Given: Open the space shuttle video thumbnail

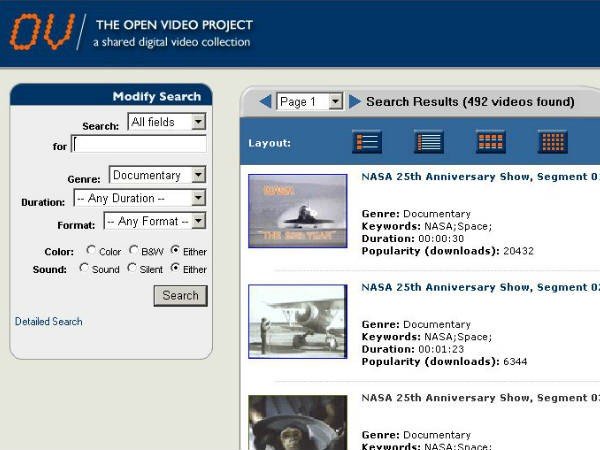Looking at the screenshot, I should [298, 211].
